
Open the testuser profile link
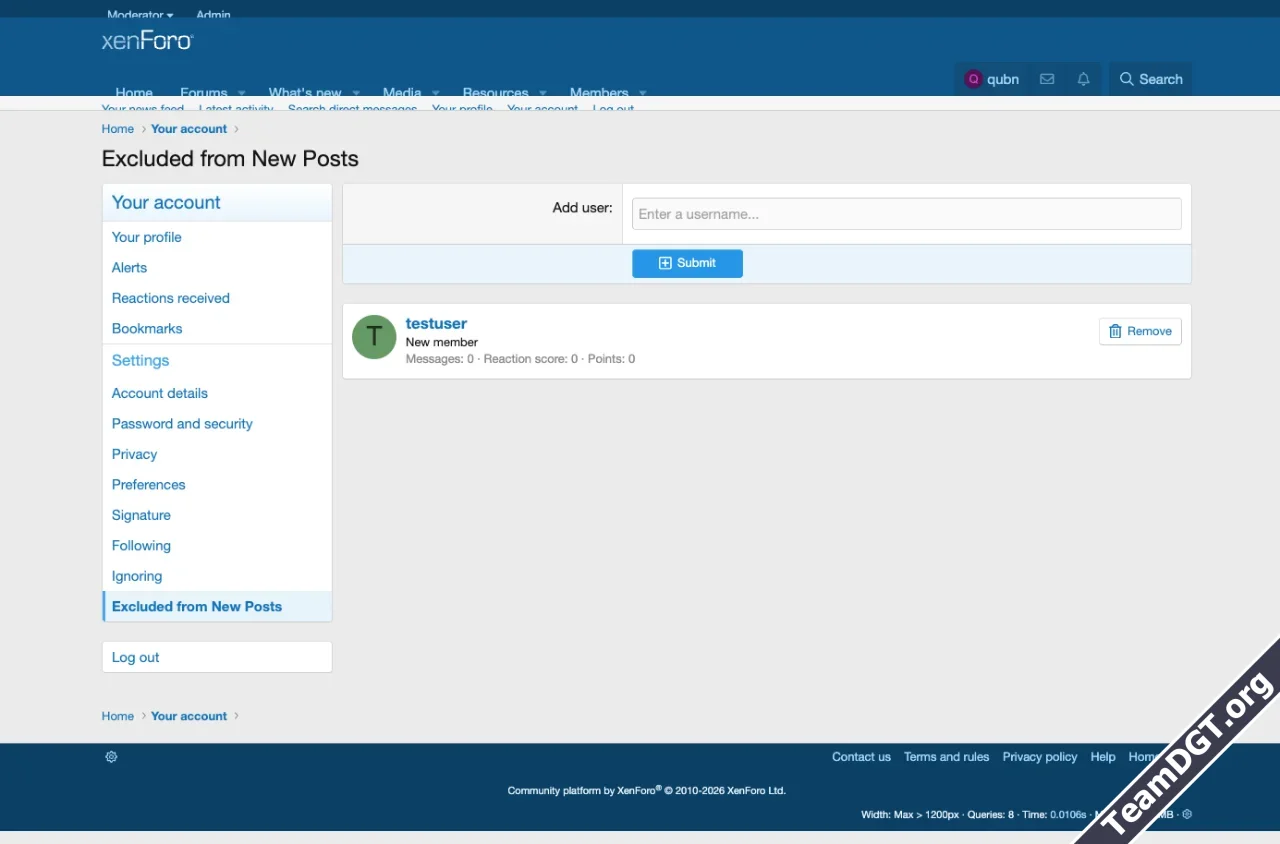tap(436, 323)
